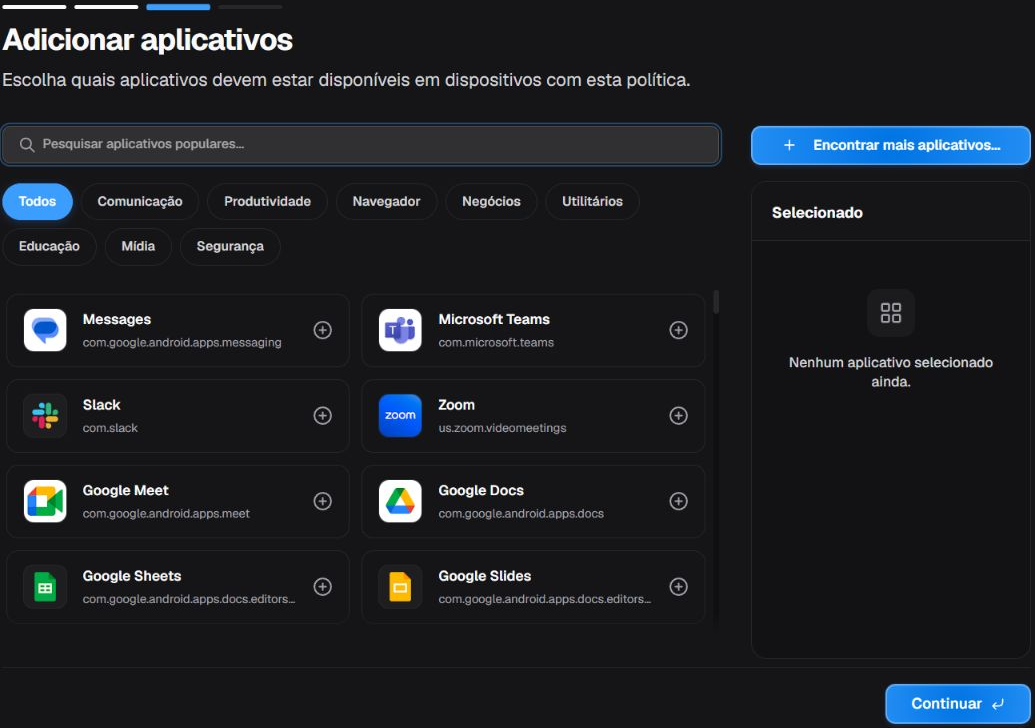Click the Google Meet app icon
Screen dimensions: 1035x728
tap(45, 501)
